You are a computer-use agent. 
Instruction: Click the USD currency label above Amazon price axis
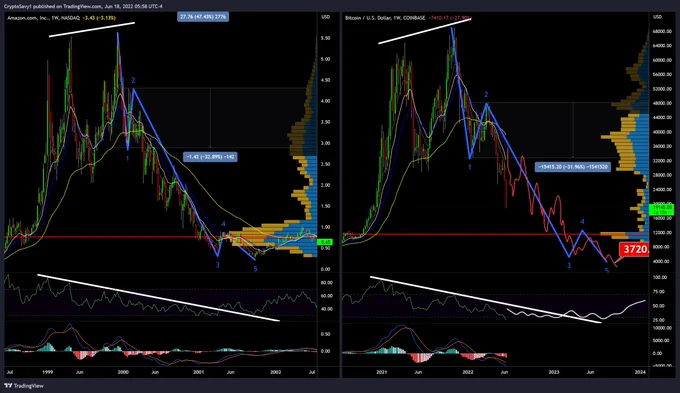tap(325, 17)
